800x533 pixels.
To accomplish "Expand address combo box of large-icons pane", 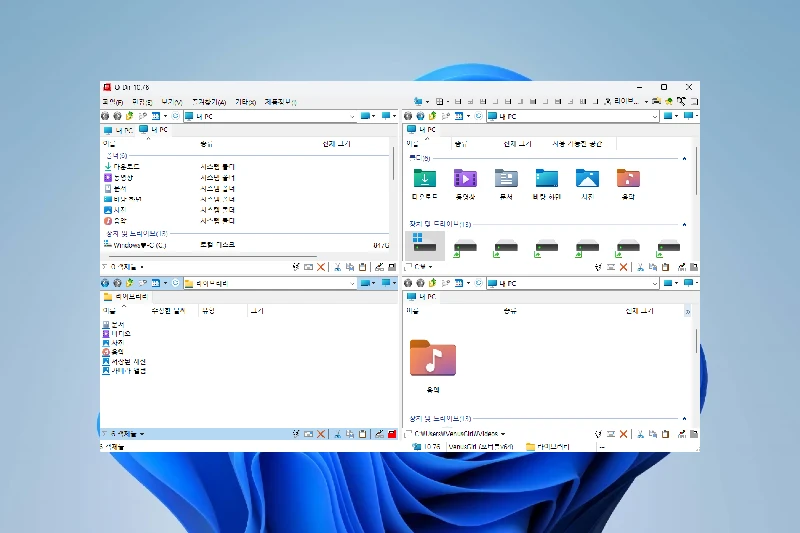I will 655,116.
